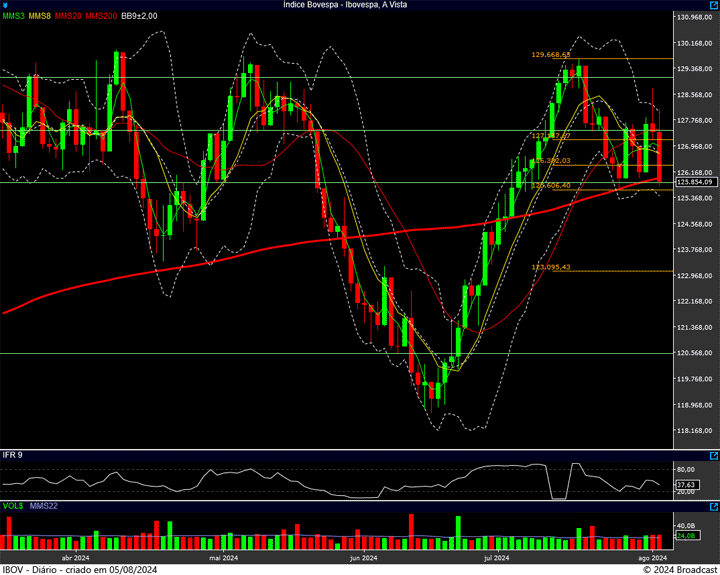720x575 pixels.
Task: Select the MMS8 moving average label
Action: pyautogui.click(x=40, y=16)
